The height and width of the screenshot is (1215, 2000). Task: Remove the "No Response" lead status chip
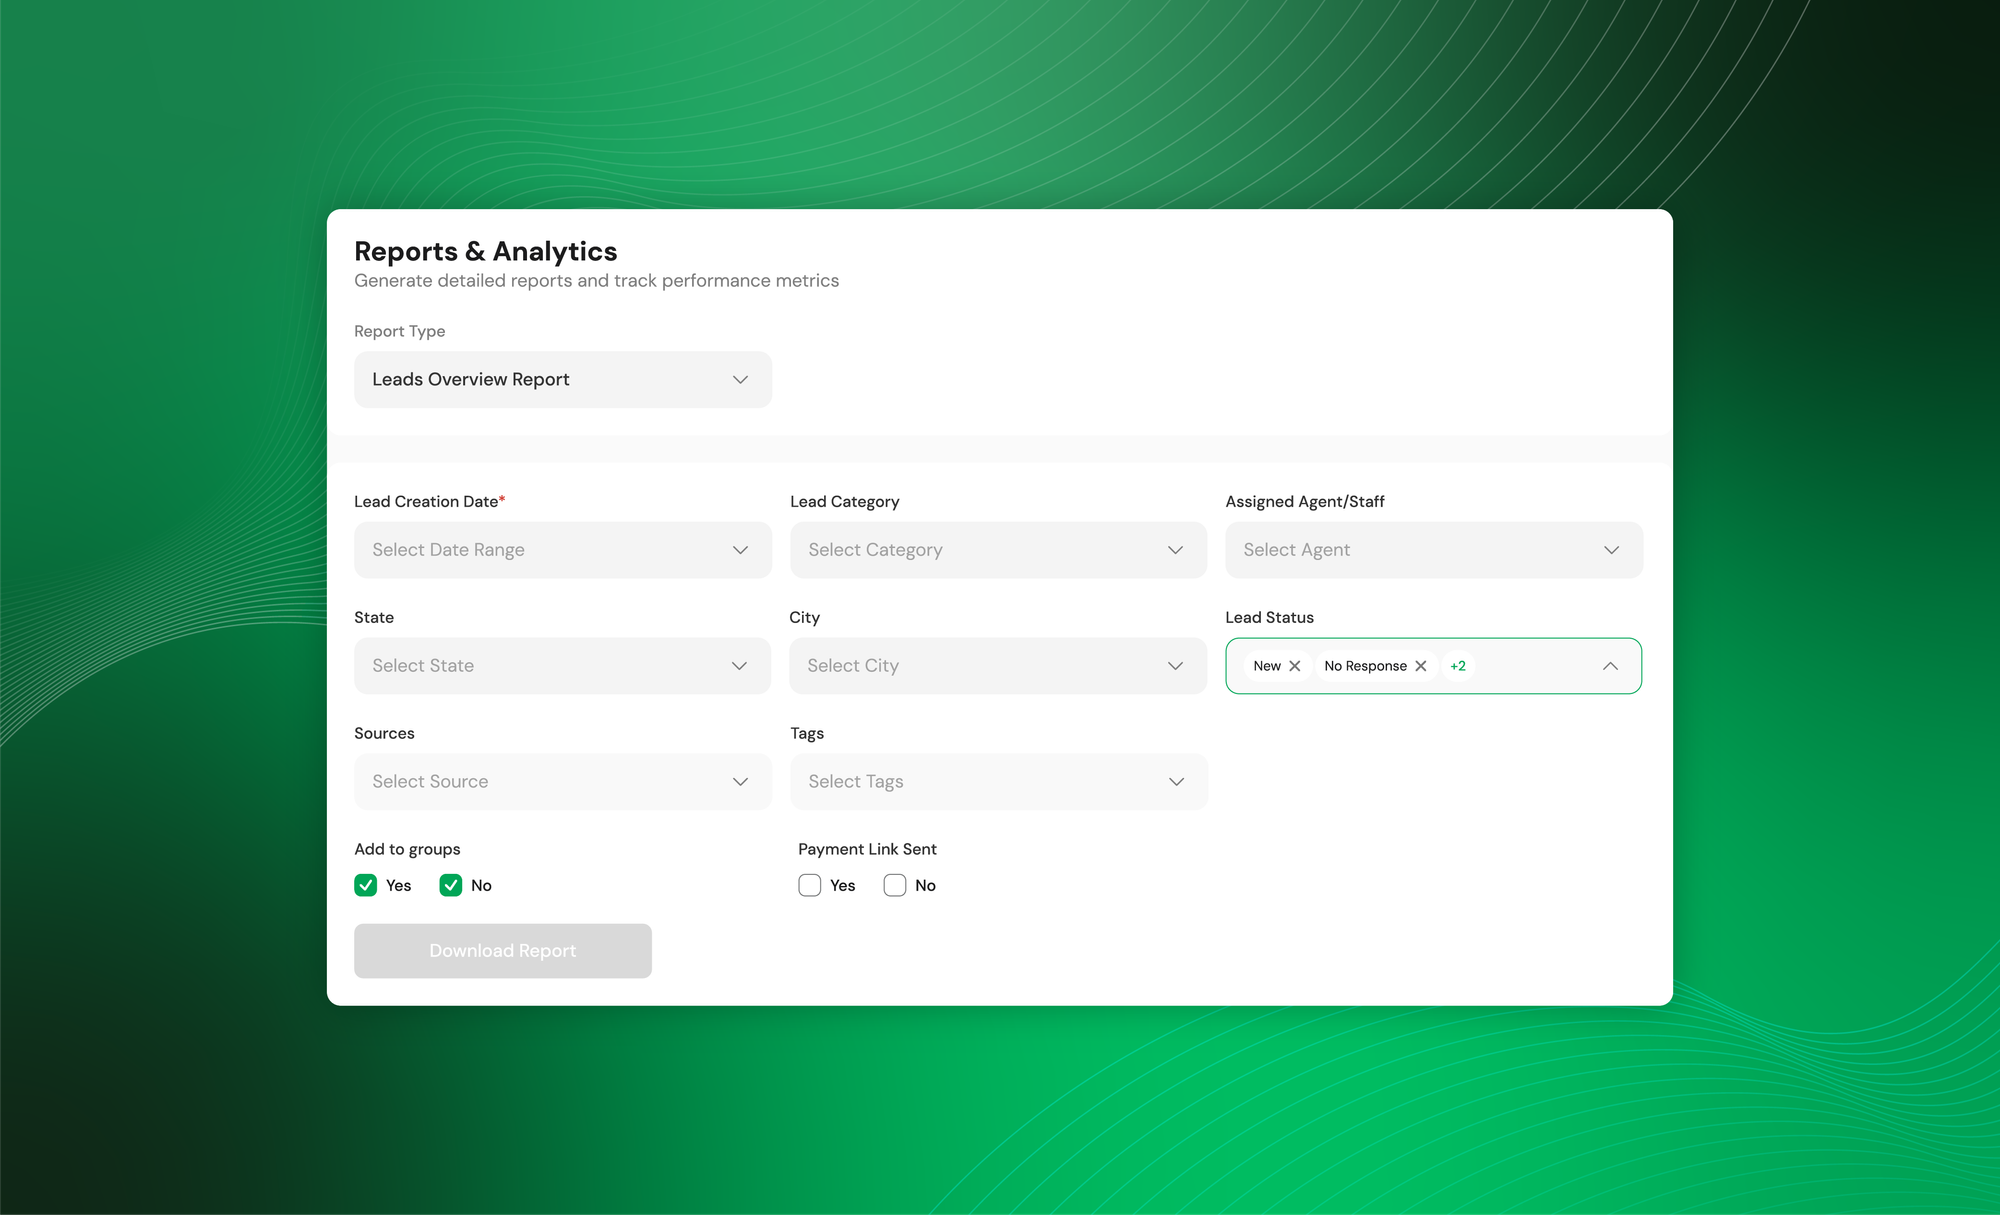(1420, 665)
